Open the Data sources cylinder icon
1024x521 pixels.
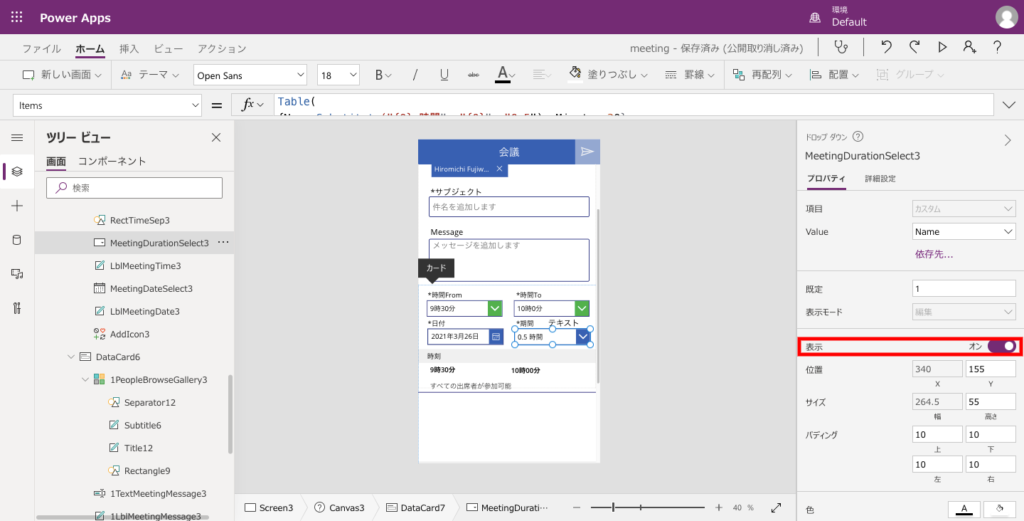tap(17, 240)
